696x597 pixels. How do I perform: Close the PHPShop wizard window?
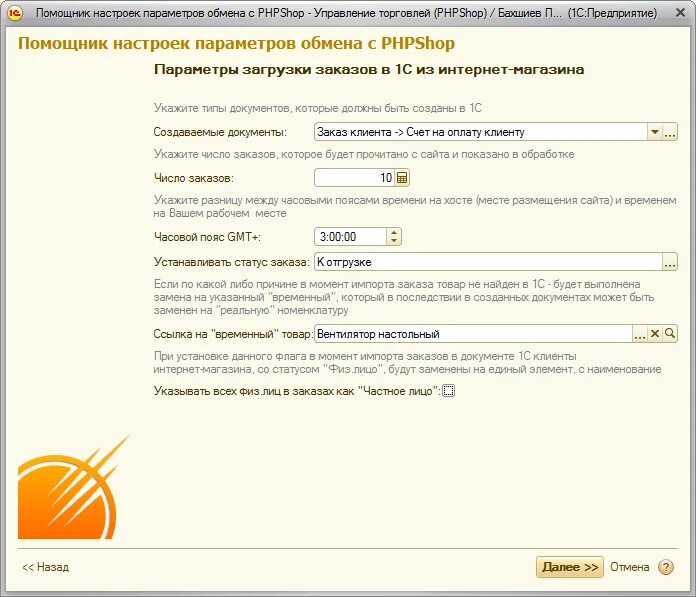coord(680,13)
